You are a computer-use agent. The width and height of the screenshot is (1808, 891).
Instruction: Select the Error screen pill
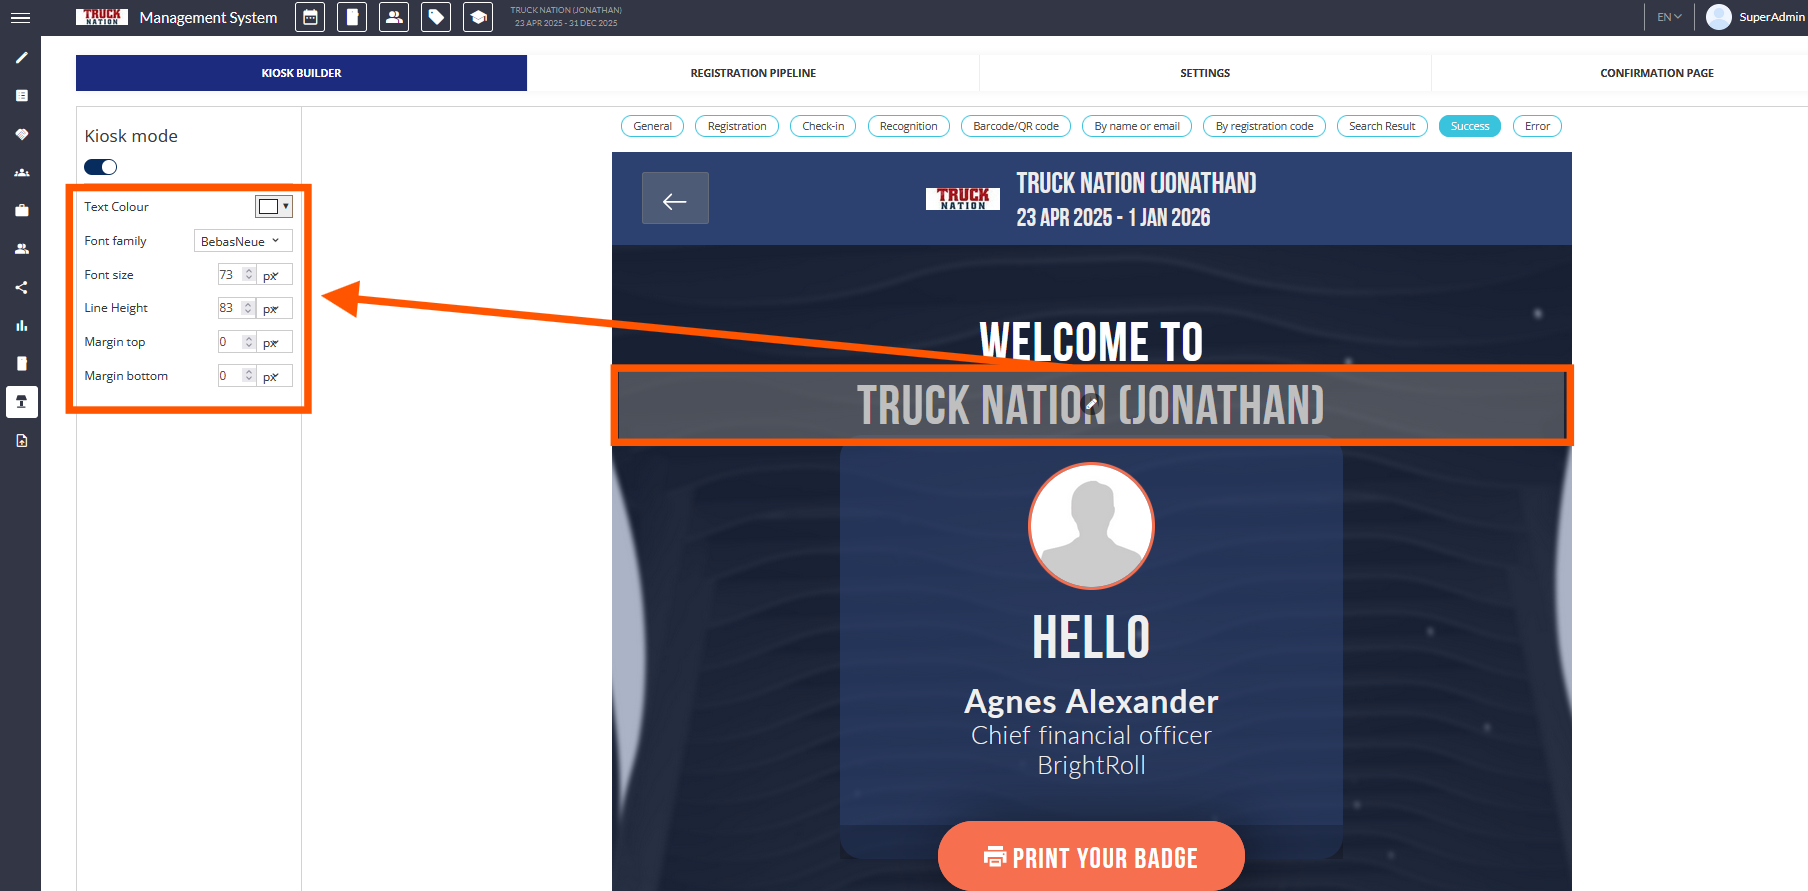pyautogui.click(x=1537, y=126)
